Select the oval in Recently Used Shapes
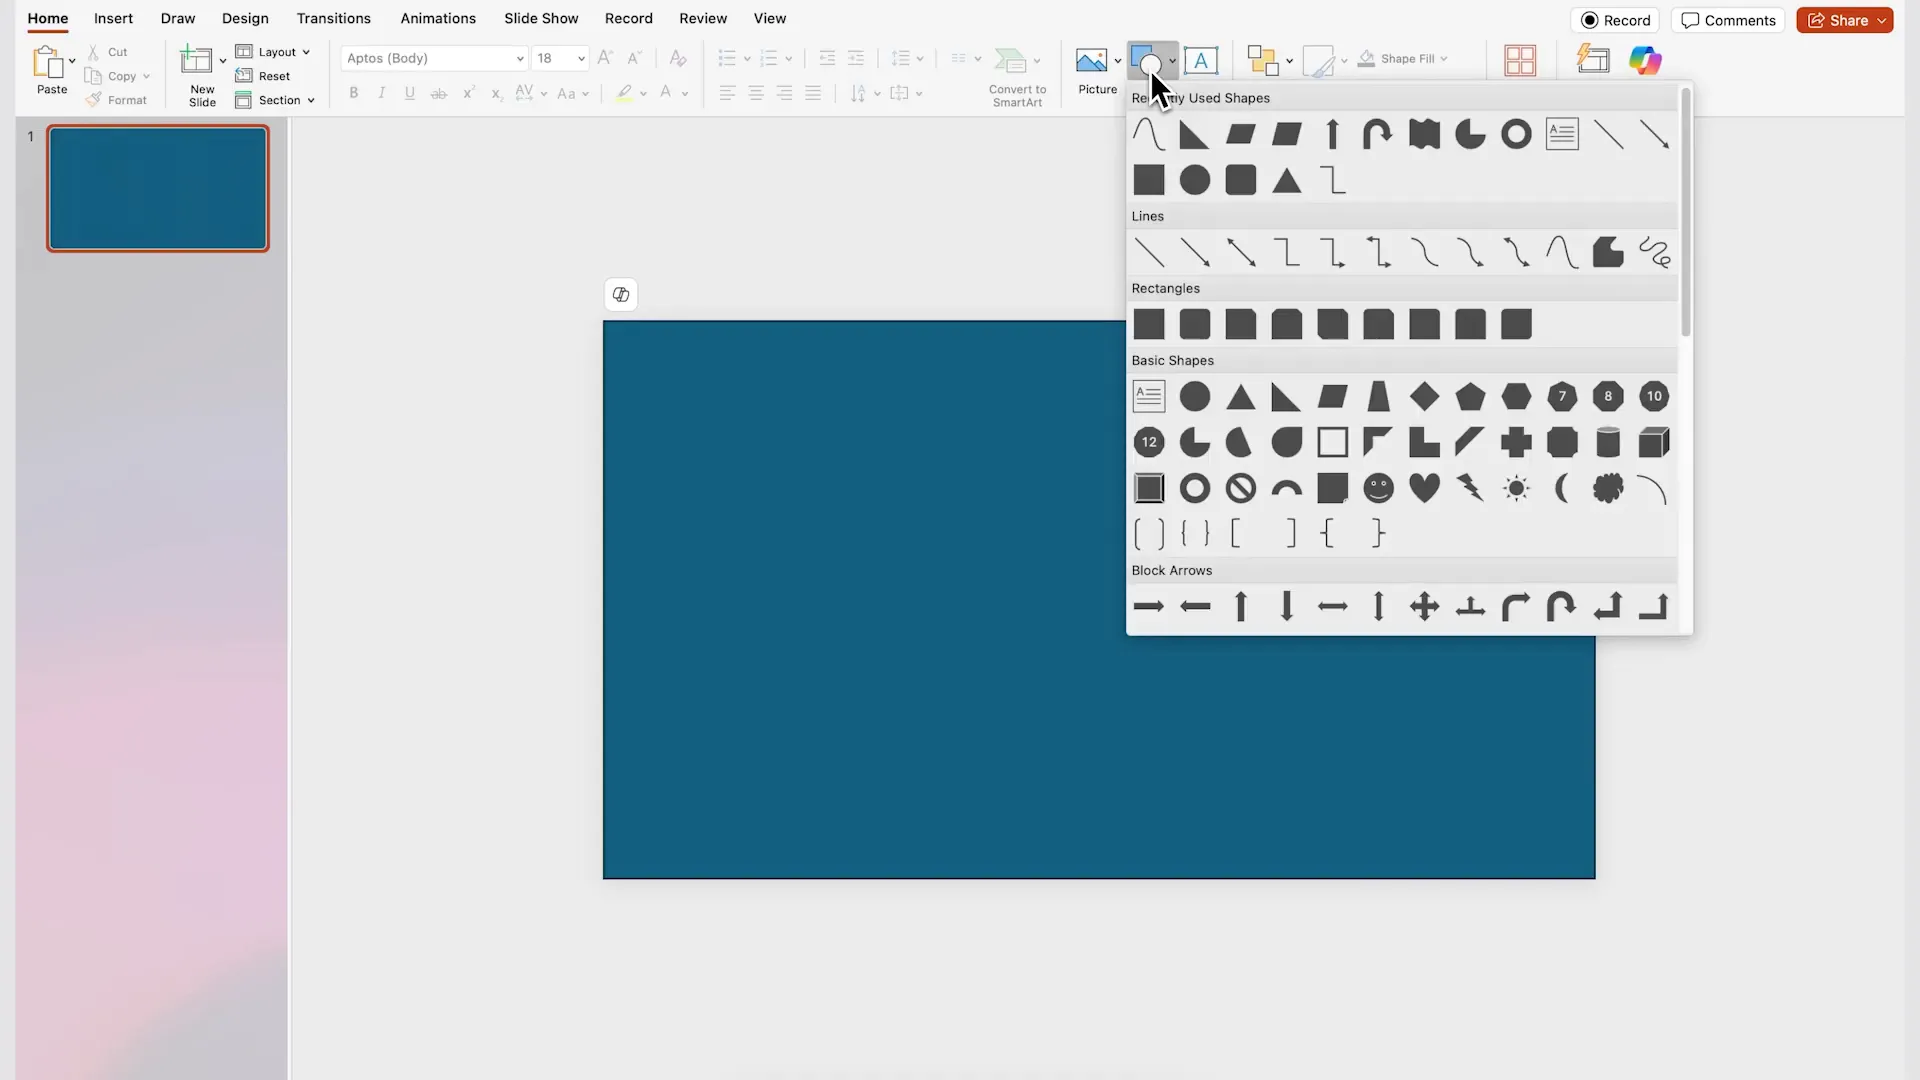This screenshot has height=1080, width=1920. pos(1195,180)
